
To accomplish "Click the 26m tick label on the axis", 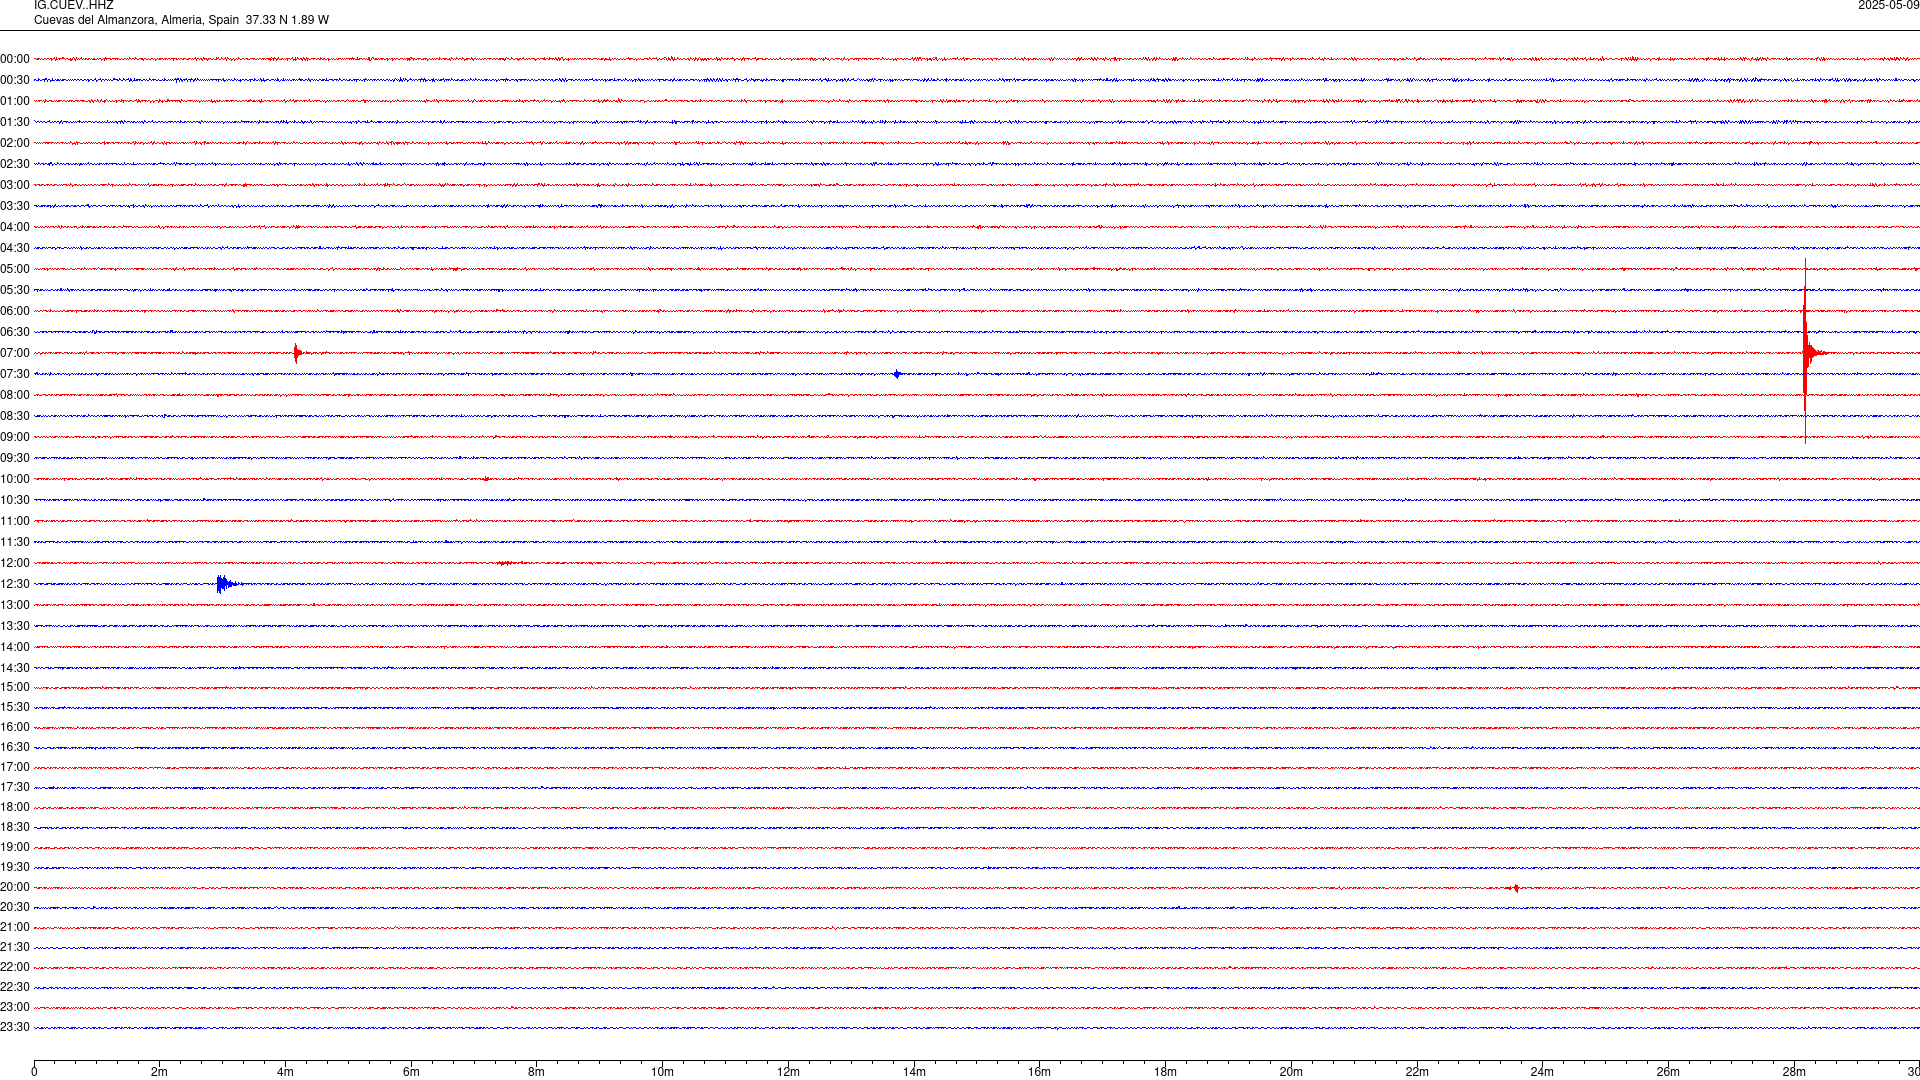I will click(1668, 1072).
